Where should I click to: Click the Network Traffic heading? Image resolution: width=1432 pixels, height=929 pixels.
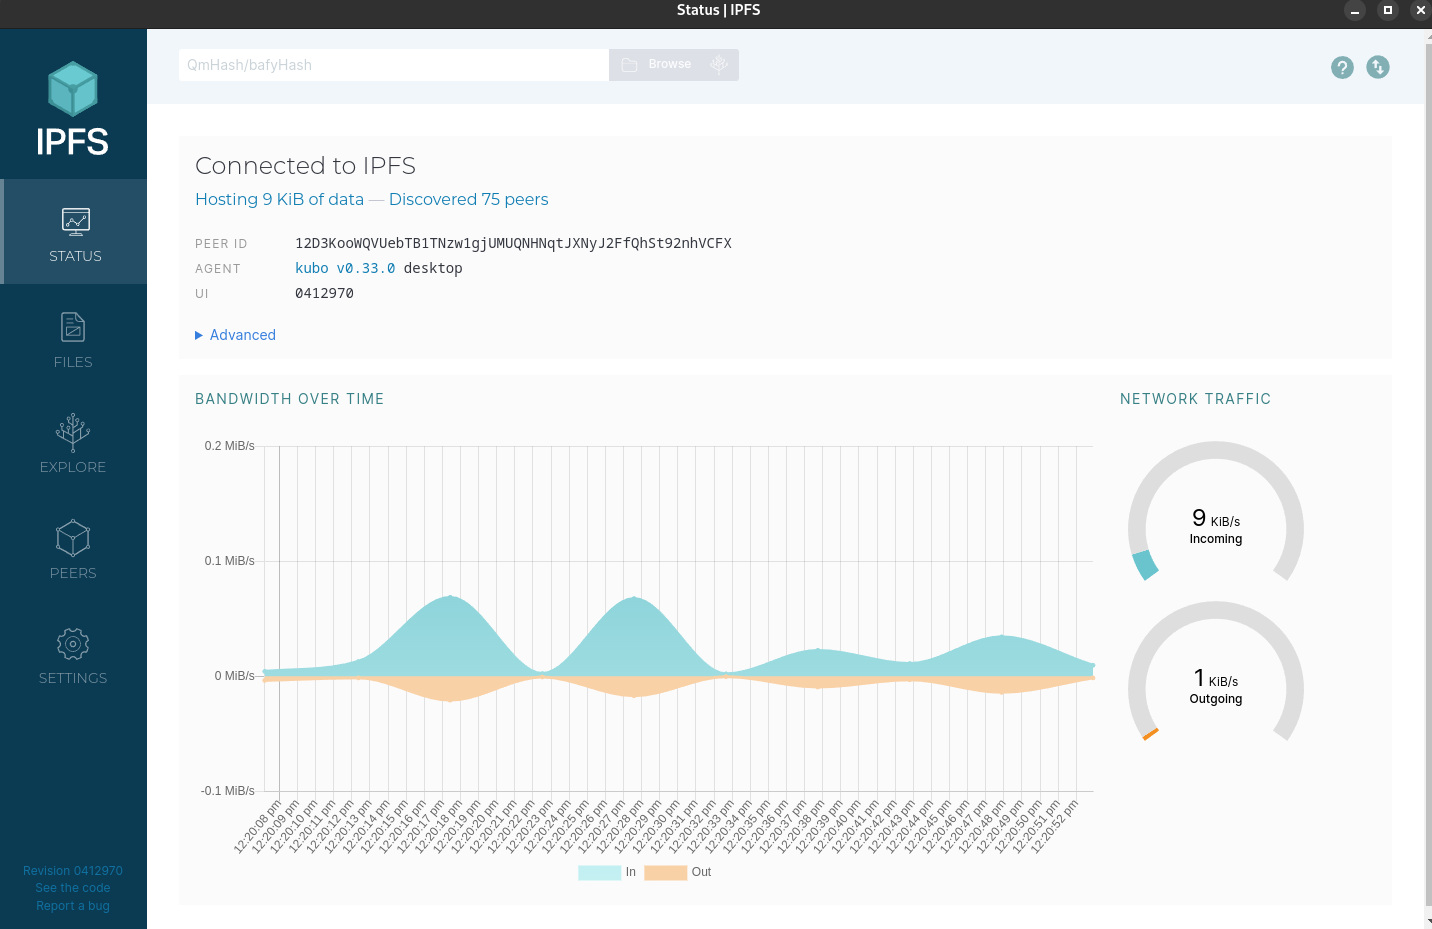1195,399
